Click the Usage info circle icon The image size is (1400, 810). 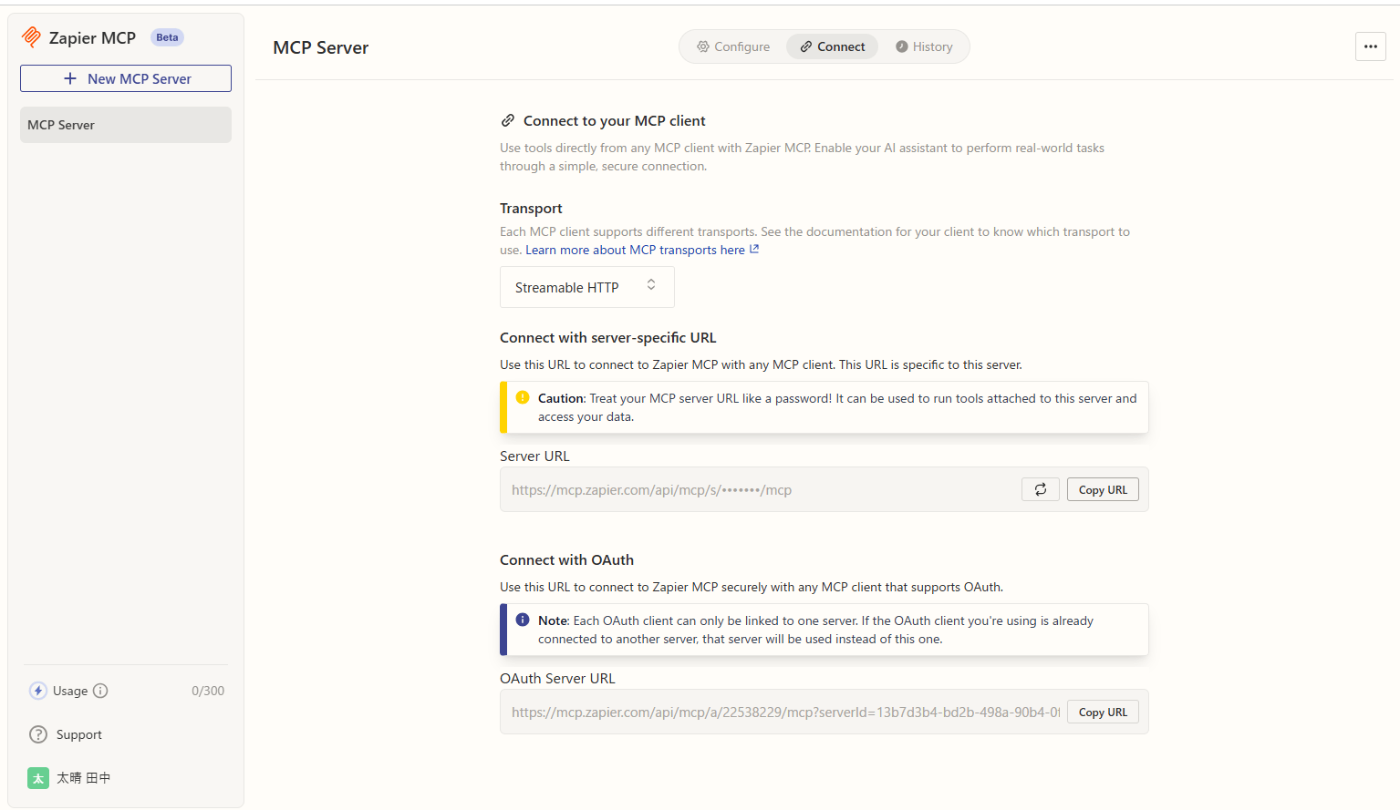point(100,691)
